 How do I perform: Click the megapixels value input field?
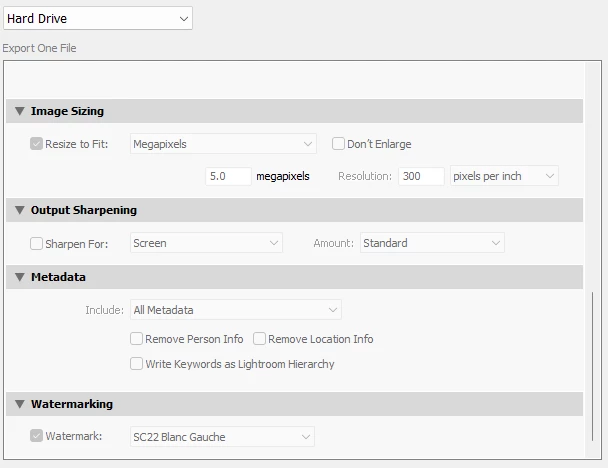click(x=228, y=176)
